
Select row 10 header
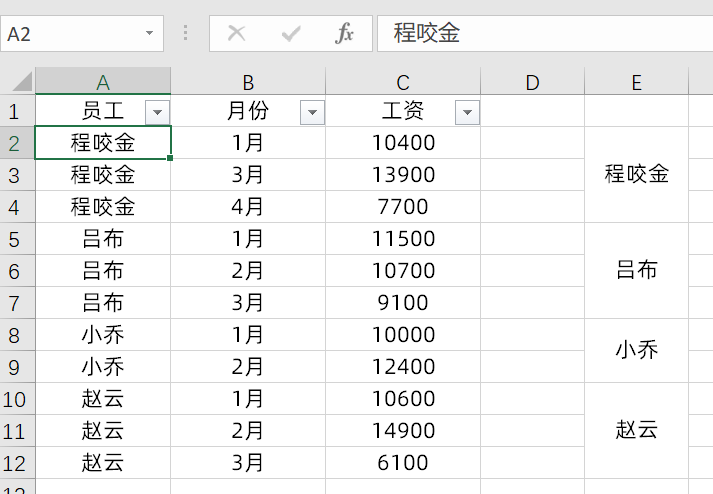pyautogui.click(x=17, y=399)
